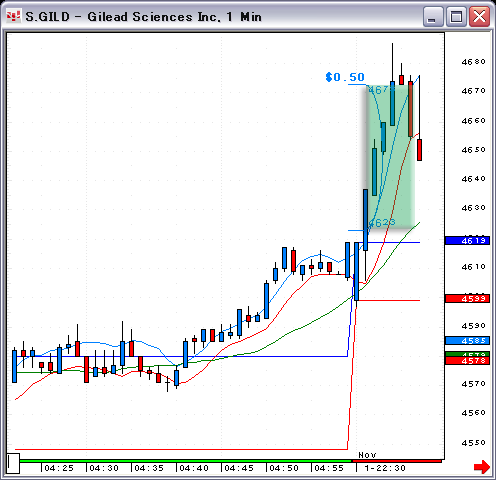Viewport: 496px width, 480px height.
Task: Maximize the S.GILD chart window
Action: [x=456, y=17]
